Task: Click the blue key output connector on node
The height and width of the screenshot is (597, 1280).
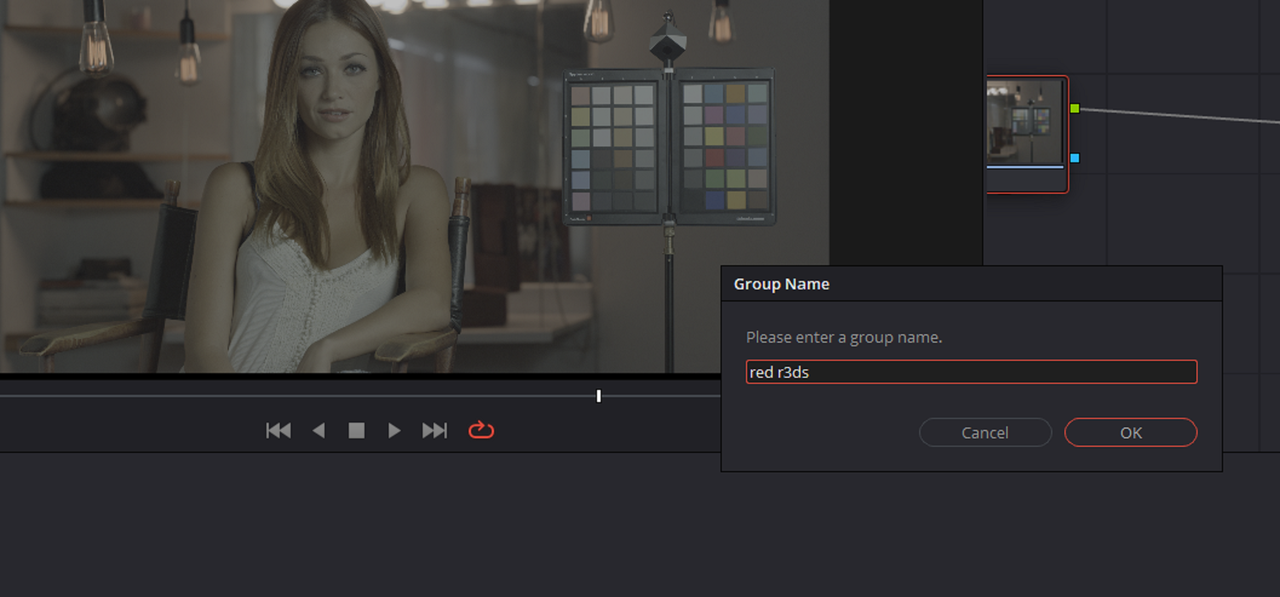Action: click(x=1075, y=158)
